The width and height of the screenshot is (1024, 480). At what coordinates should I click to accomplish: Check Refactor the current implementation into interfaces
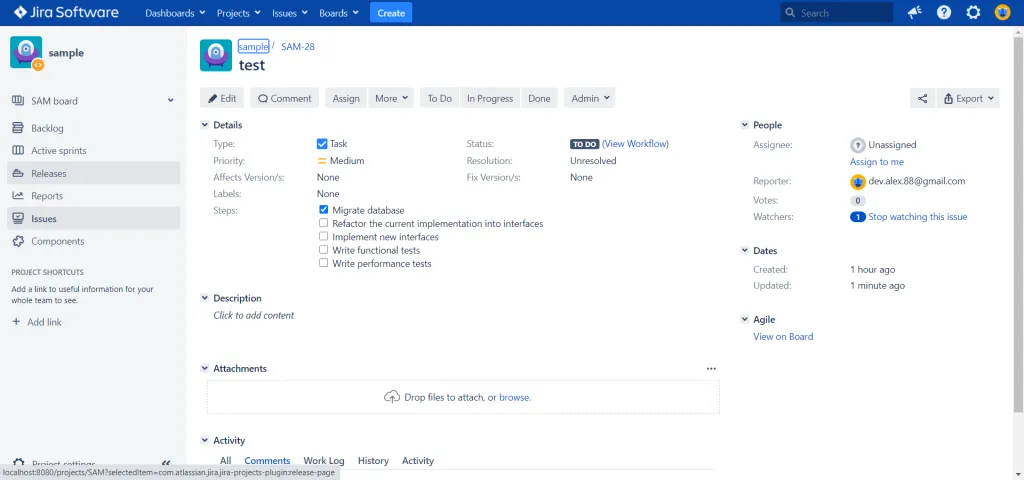[x=323, y=223]
